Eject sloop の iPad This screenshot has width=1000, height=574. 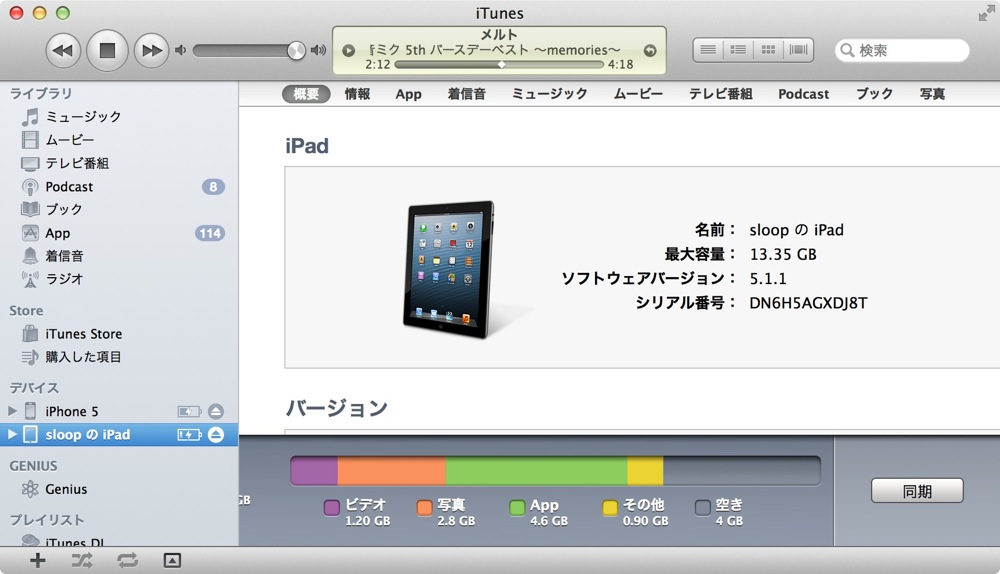click(x=216, y=435)
